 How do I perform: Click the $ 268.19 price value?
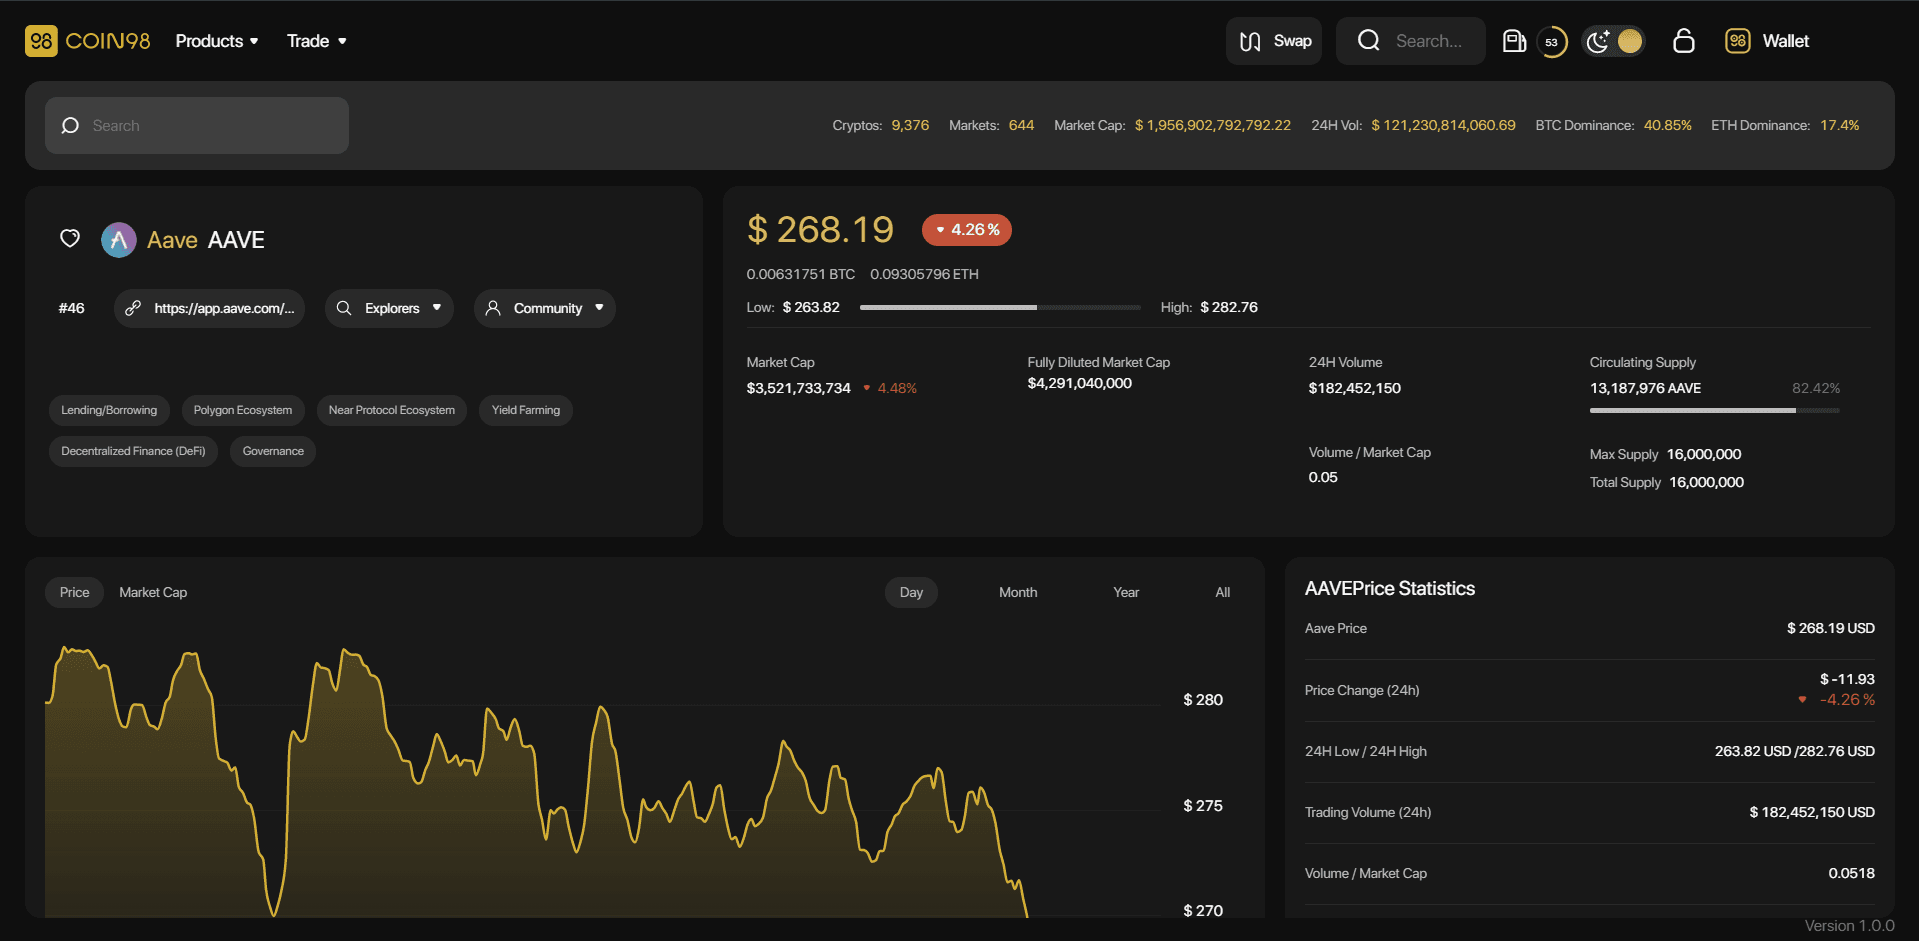coord(820,230)
